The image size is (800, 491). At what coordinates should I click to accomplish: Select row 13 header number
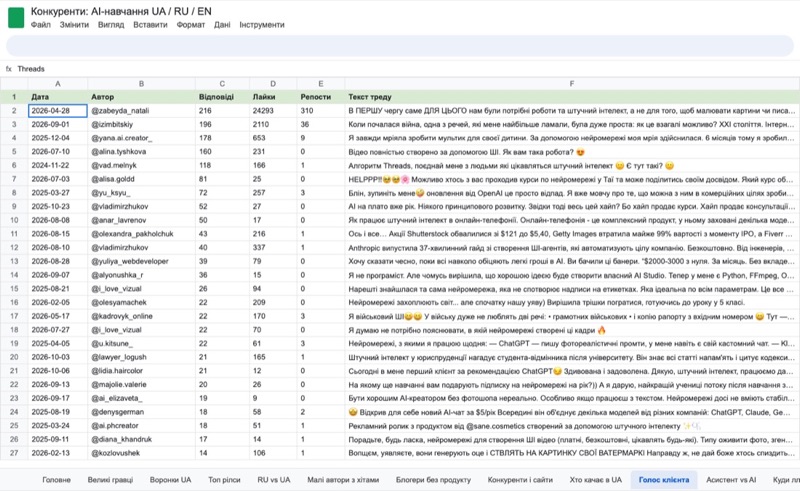point(14,261)
